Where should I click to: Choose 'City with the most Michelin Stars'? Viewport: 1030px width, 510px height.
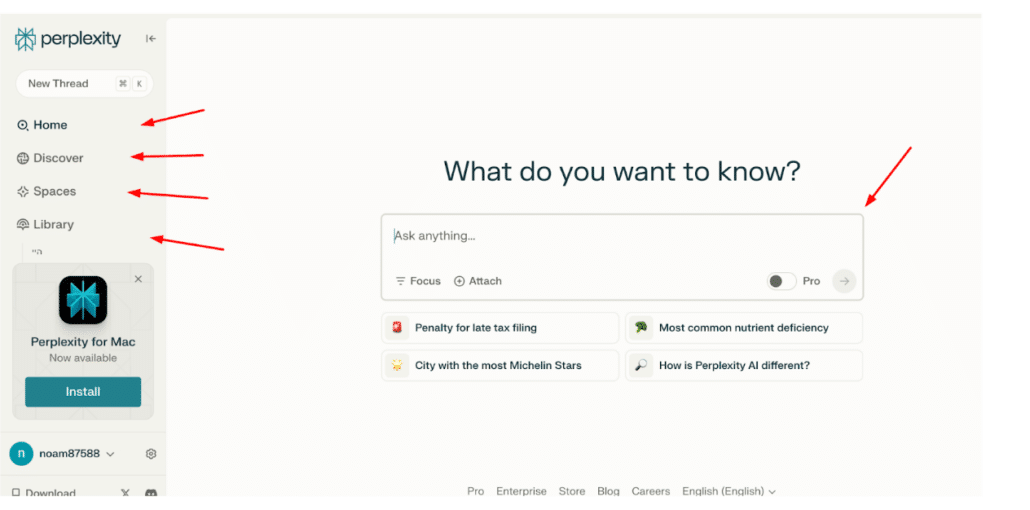pos(500,365)
